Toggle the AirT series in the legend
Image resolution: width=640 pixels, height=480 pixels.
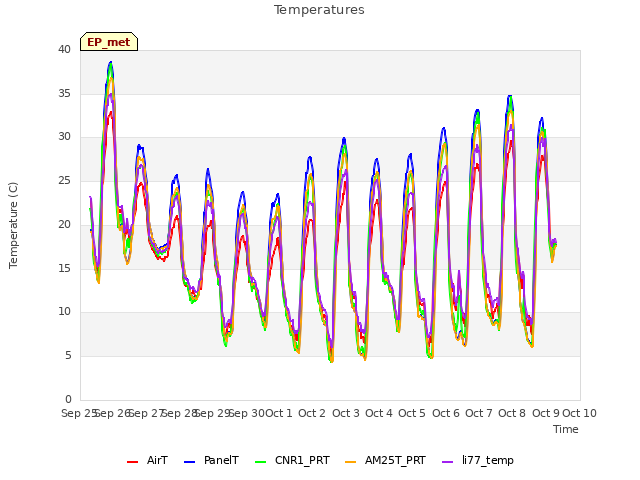pyautogui.click(x=147, y=460)
